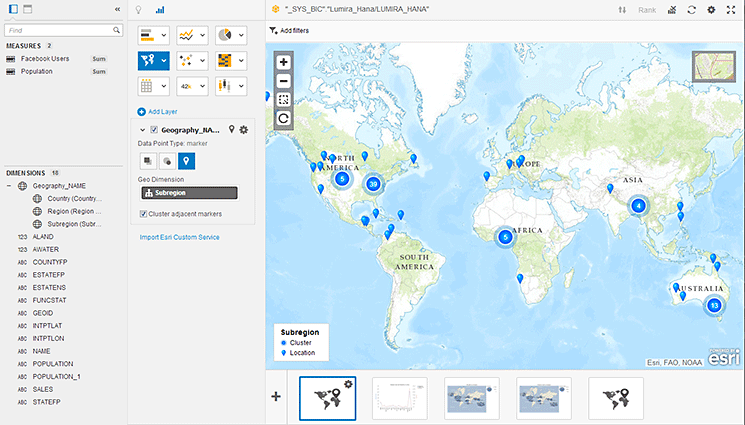Screen dimensions: 745x425
Task: Select the heat map icon
Action: click(224, 60)
